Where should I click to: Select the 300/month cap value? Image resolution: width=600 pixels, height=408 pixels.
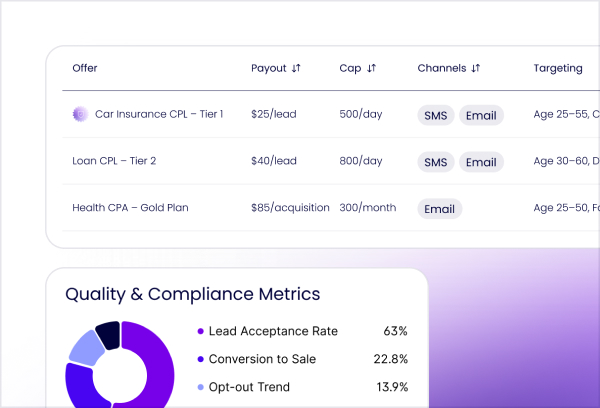[368, 207]
